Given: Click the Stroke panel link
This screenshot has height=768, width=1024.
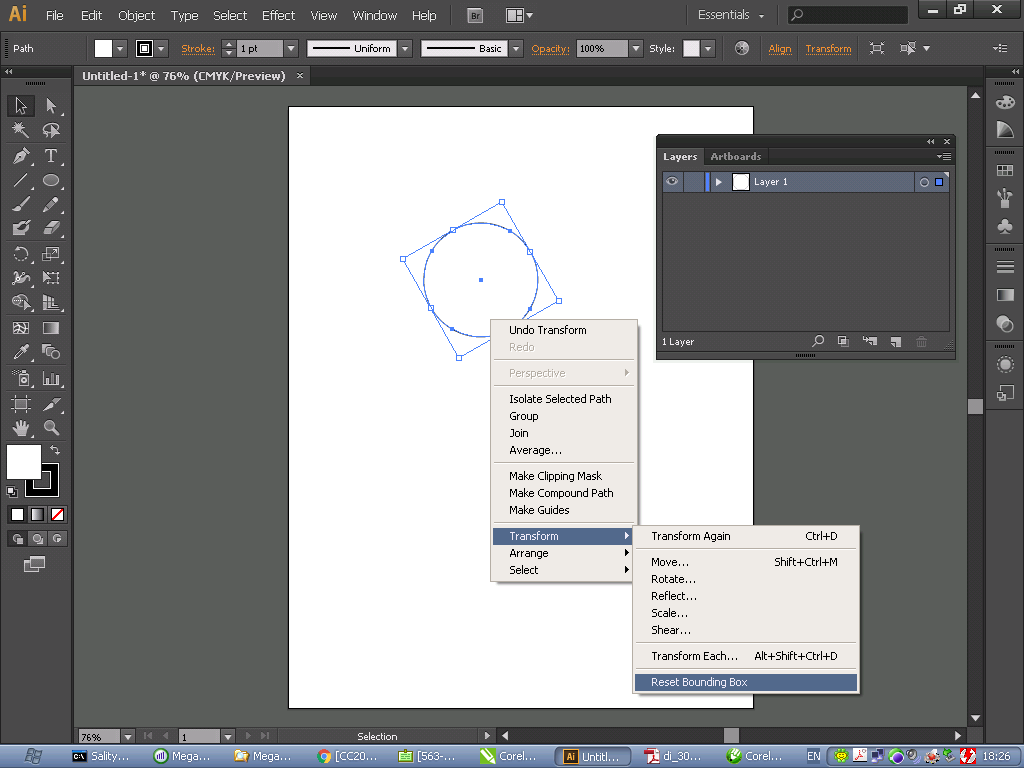Looking at the screenshot, I should (198, 48).
